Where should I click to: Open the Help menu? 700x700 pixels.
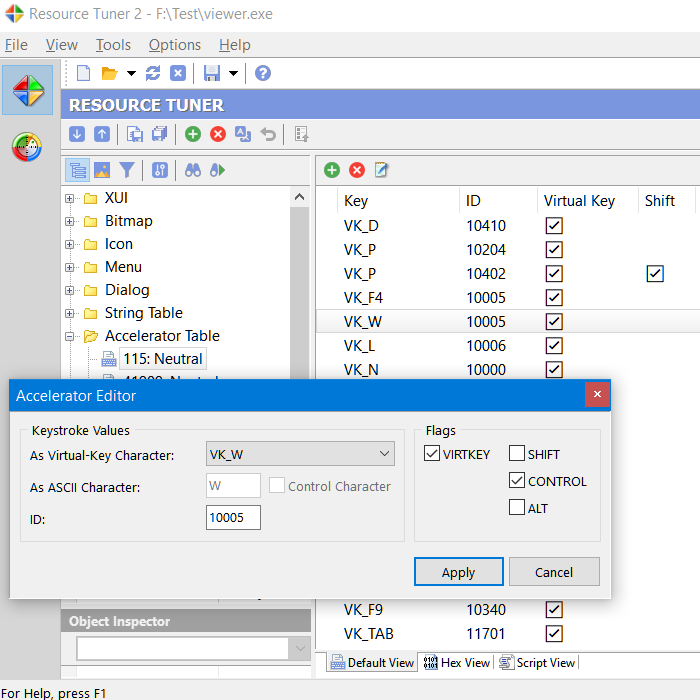tap(235, 45)
